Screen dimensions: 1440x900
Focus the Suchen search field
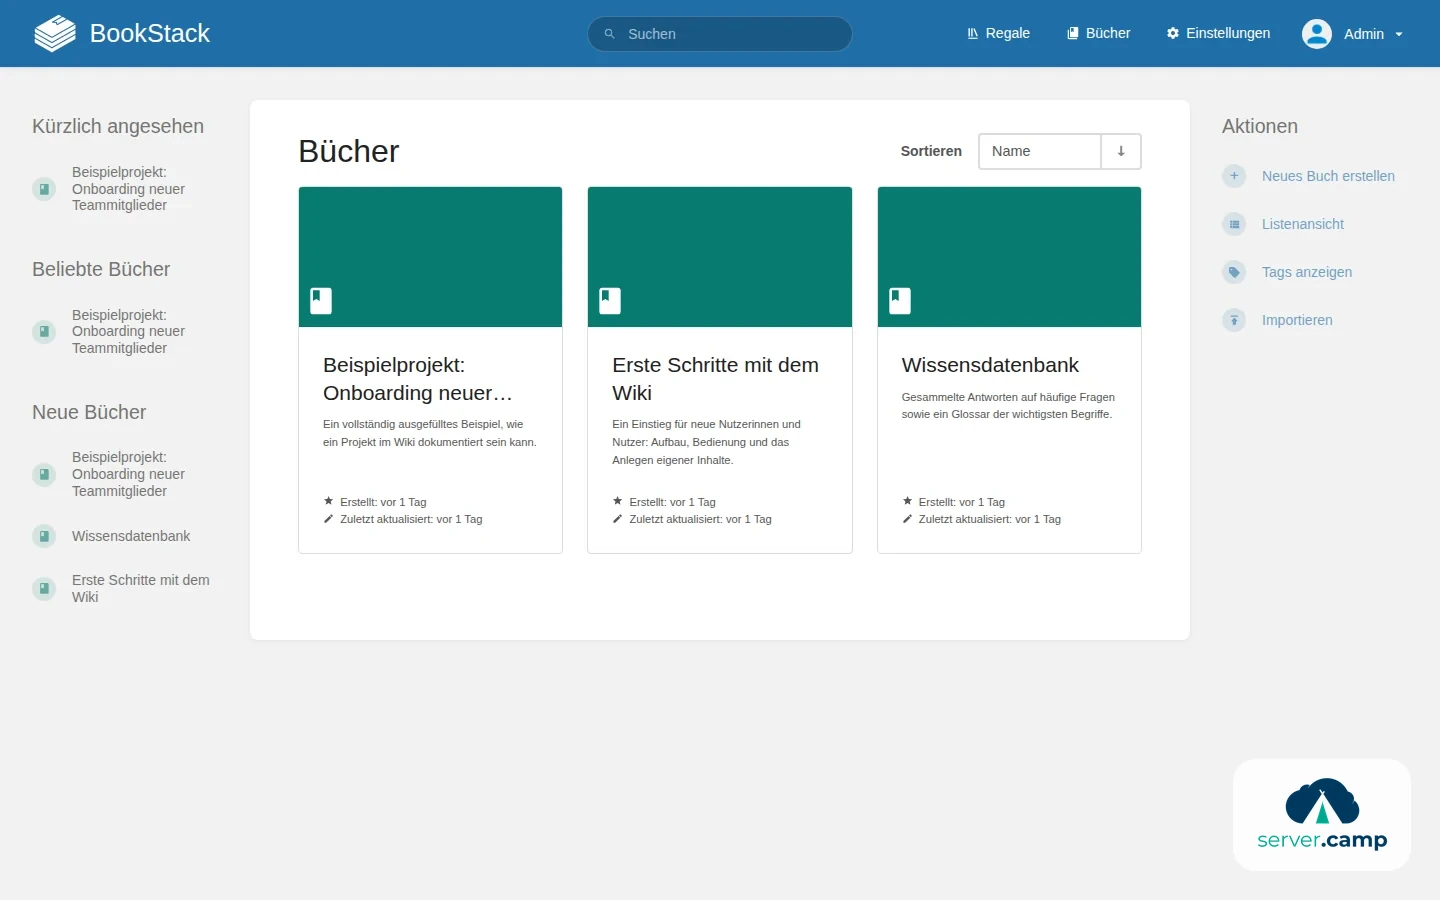[720, 34]
